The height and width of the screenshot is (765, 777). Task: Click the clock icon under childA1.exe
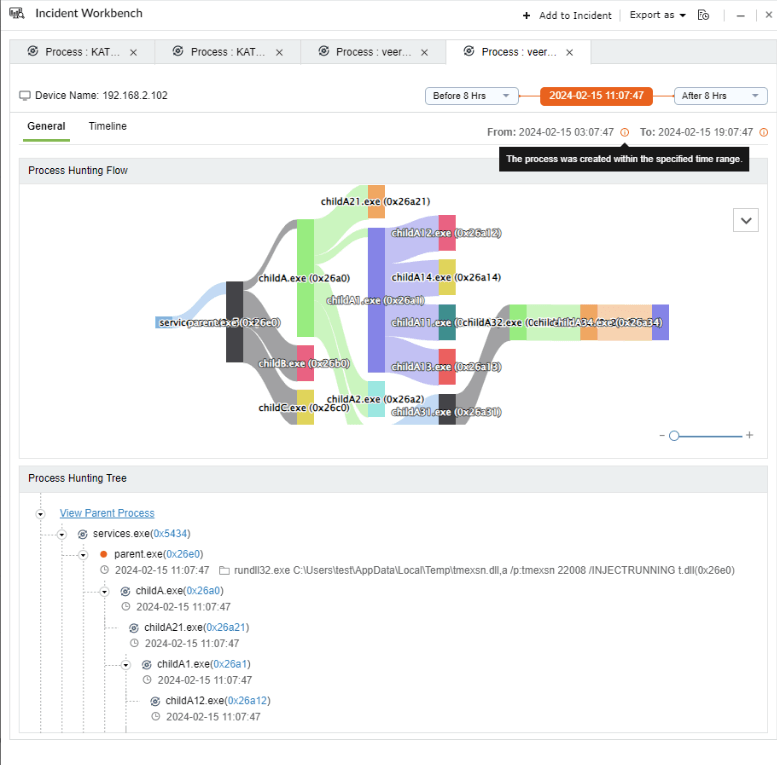(x=147, y=680)
